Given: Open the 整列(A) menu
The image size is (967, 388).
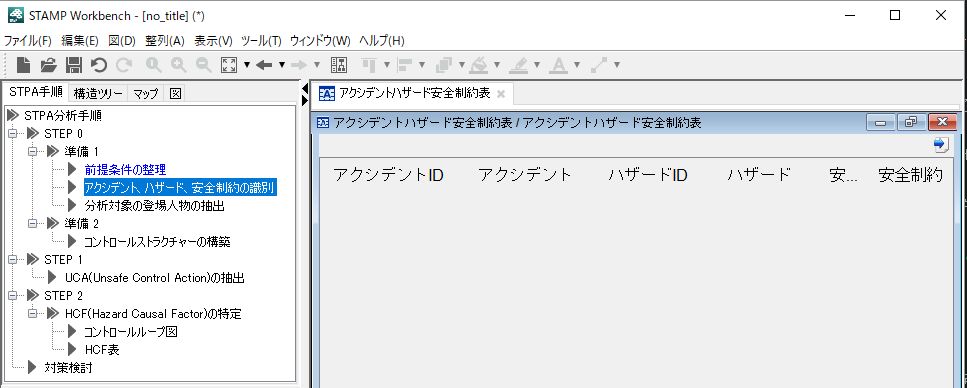Looking at the screenshot, I should (x=165, y=41).
